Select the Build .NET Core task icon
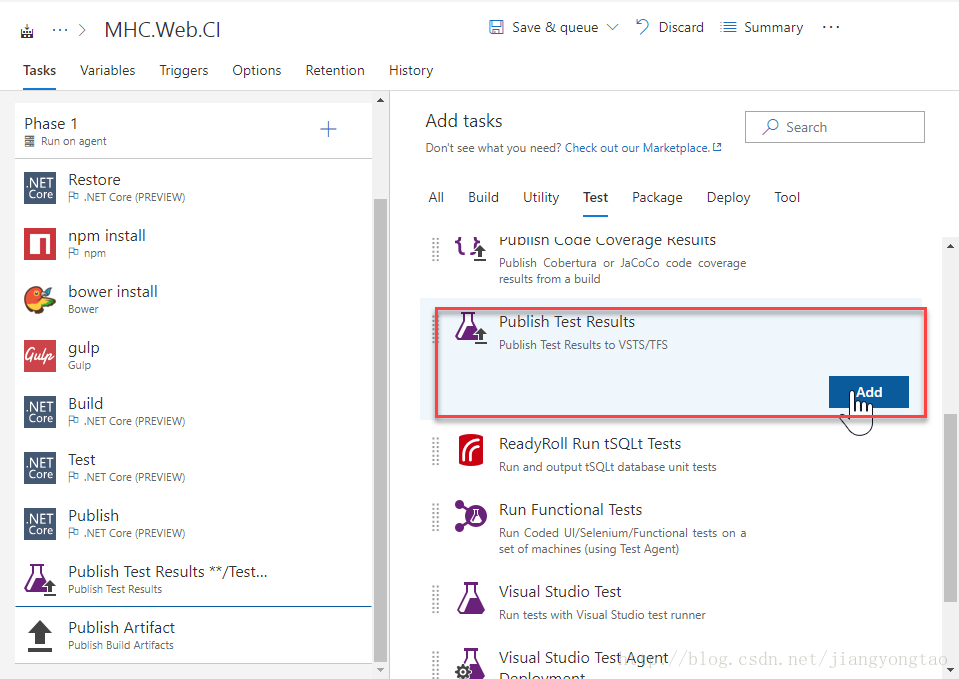This screenshot has height=679, width=959. pos(40,412)
